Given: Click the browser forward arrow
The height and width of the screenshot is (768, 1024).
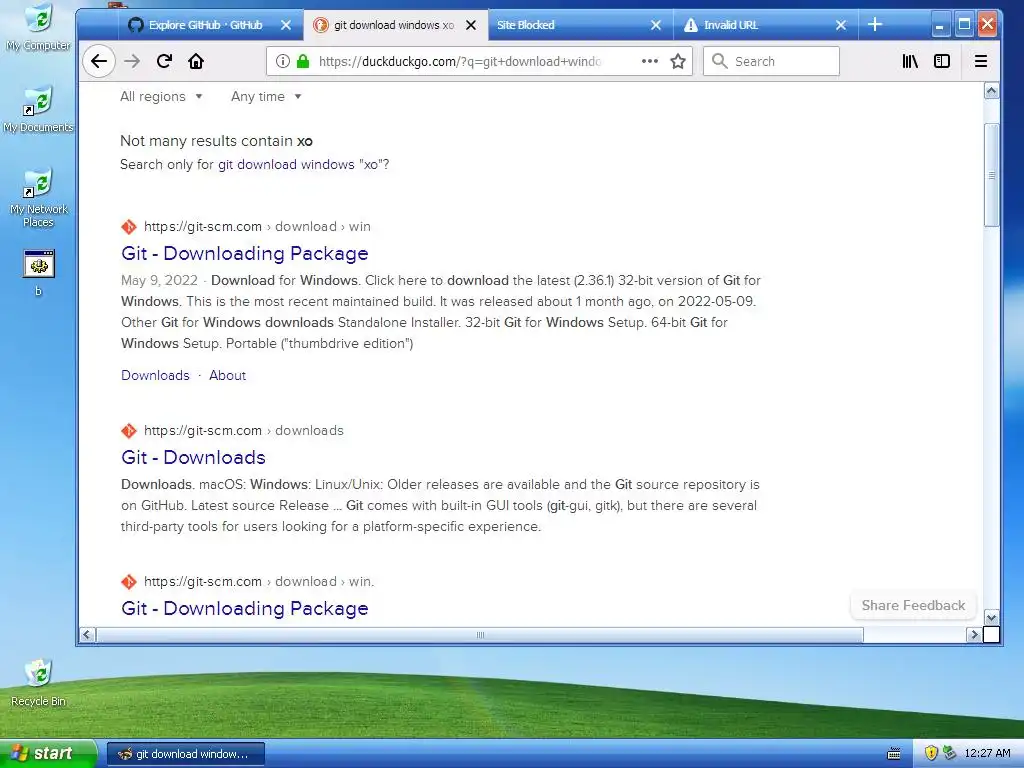Looking at the screenshot, I should (132, 61).
